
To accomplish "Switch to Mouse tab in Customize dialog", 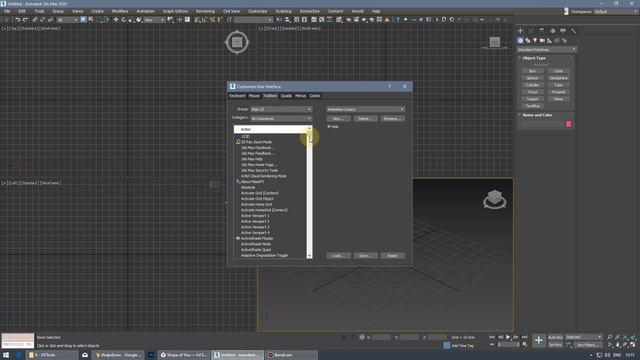I will point(254,96).
